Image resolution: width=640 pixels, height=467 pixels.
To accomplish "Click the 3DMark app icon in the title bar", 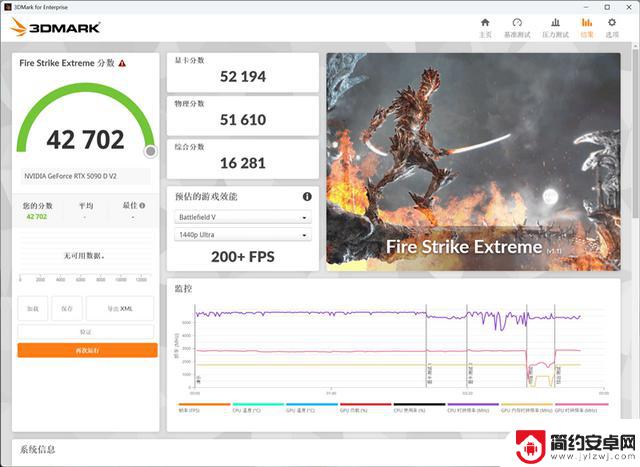I will [x=7, y=7].
